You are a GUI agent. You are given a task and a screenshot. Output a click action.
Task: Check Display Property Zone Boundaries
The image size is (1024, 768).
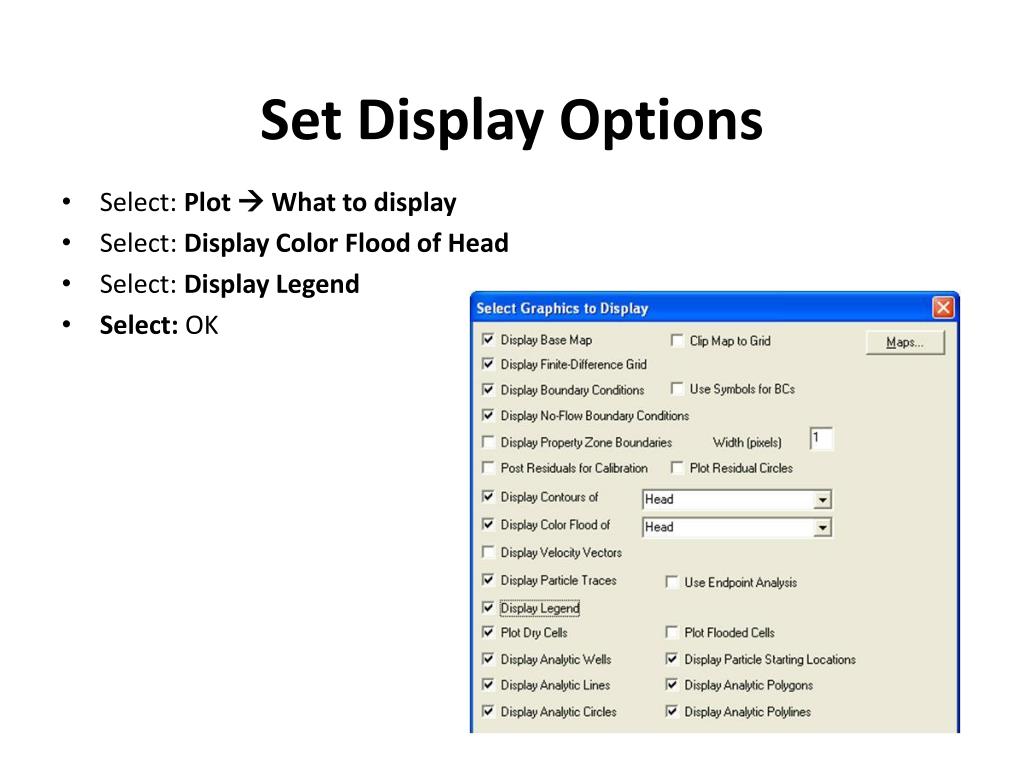pos(488,442)
